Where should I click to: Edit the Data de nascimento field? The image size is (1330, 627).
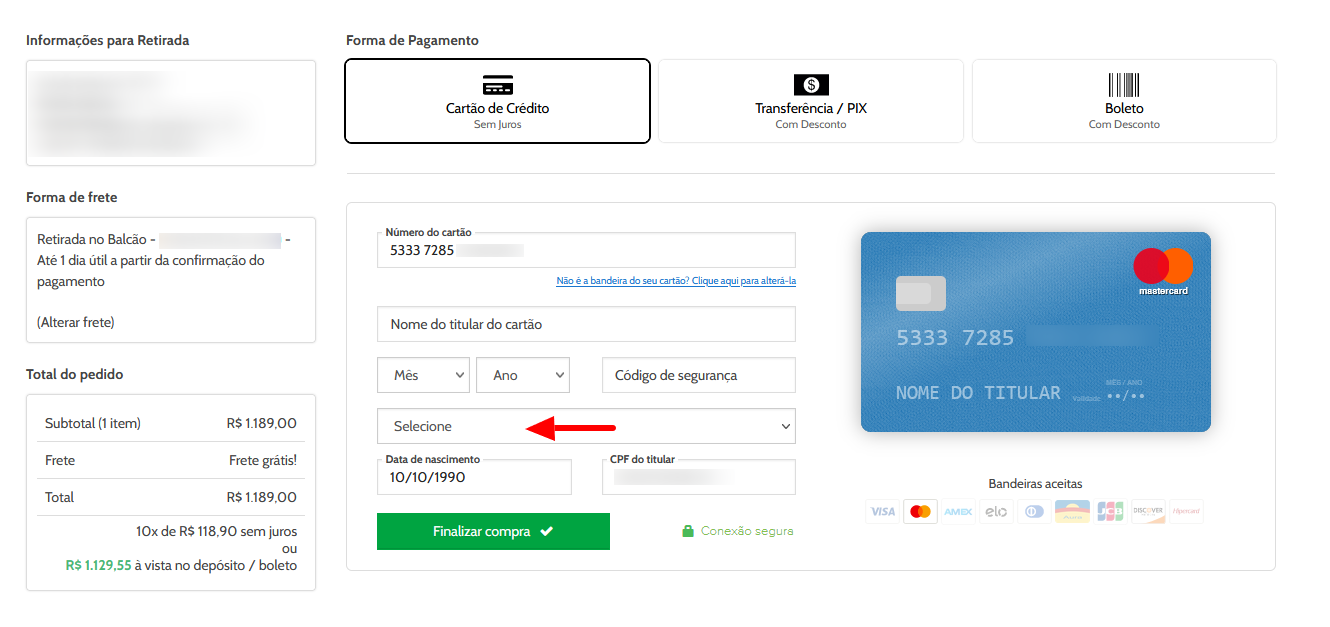474,477
